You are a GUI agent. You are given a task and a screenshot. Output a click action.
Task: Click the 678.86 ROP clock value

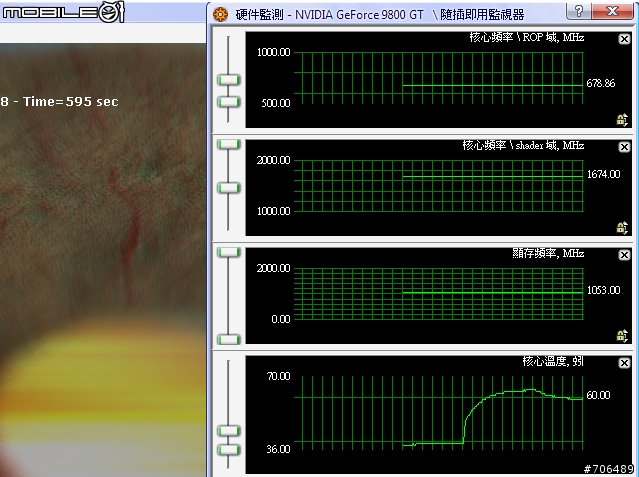point(601,84)
